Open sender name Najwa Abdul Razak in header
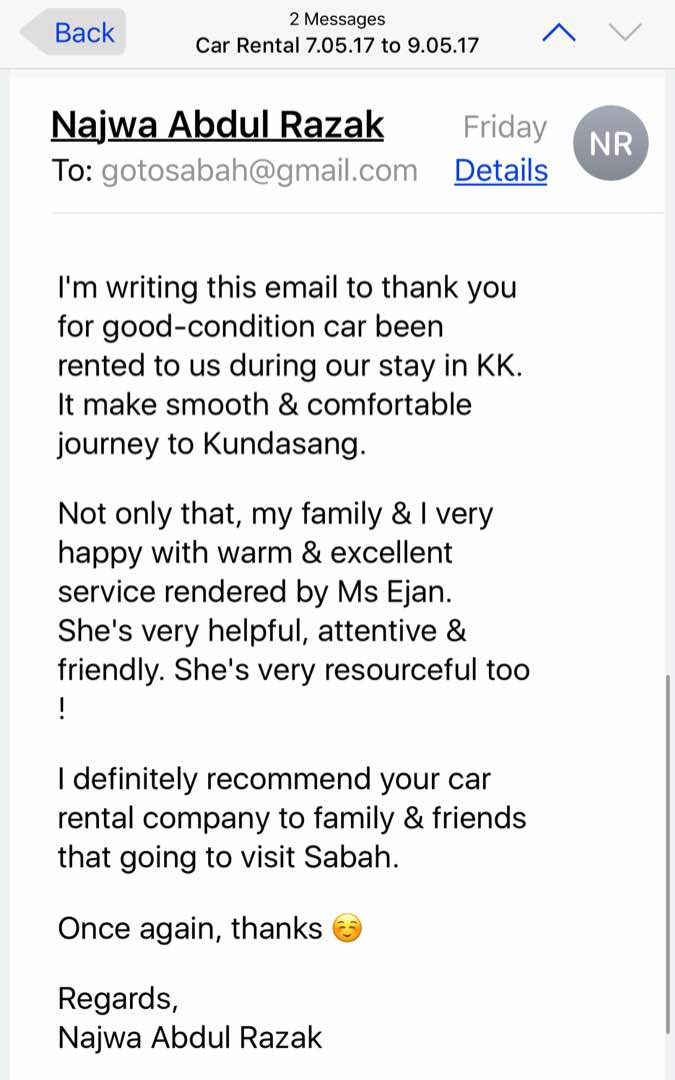The width and height of the screenshot is (675, 1080). click(217, 126)
